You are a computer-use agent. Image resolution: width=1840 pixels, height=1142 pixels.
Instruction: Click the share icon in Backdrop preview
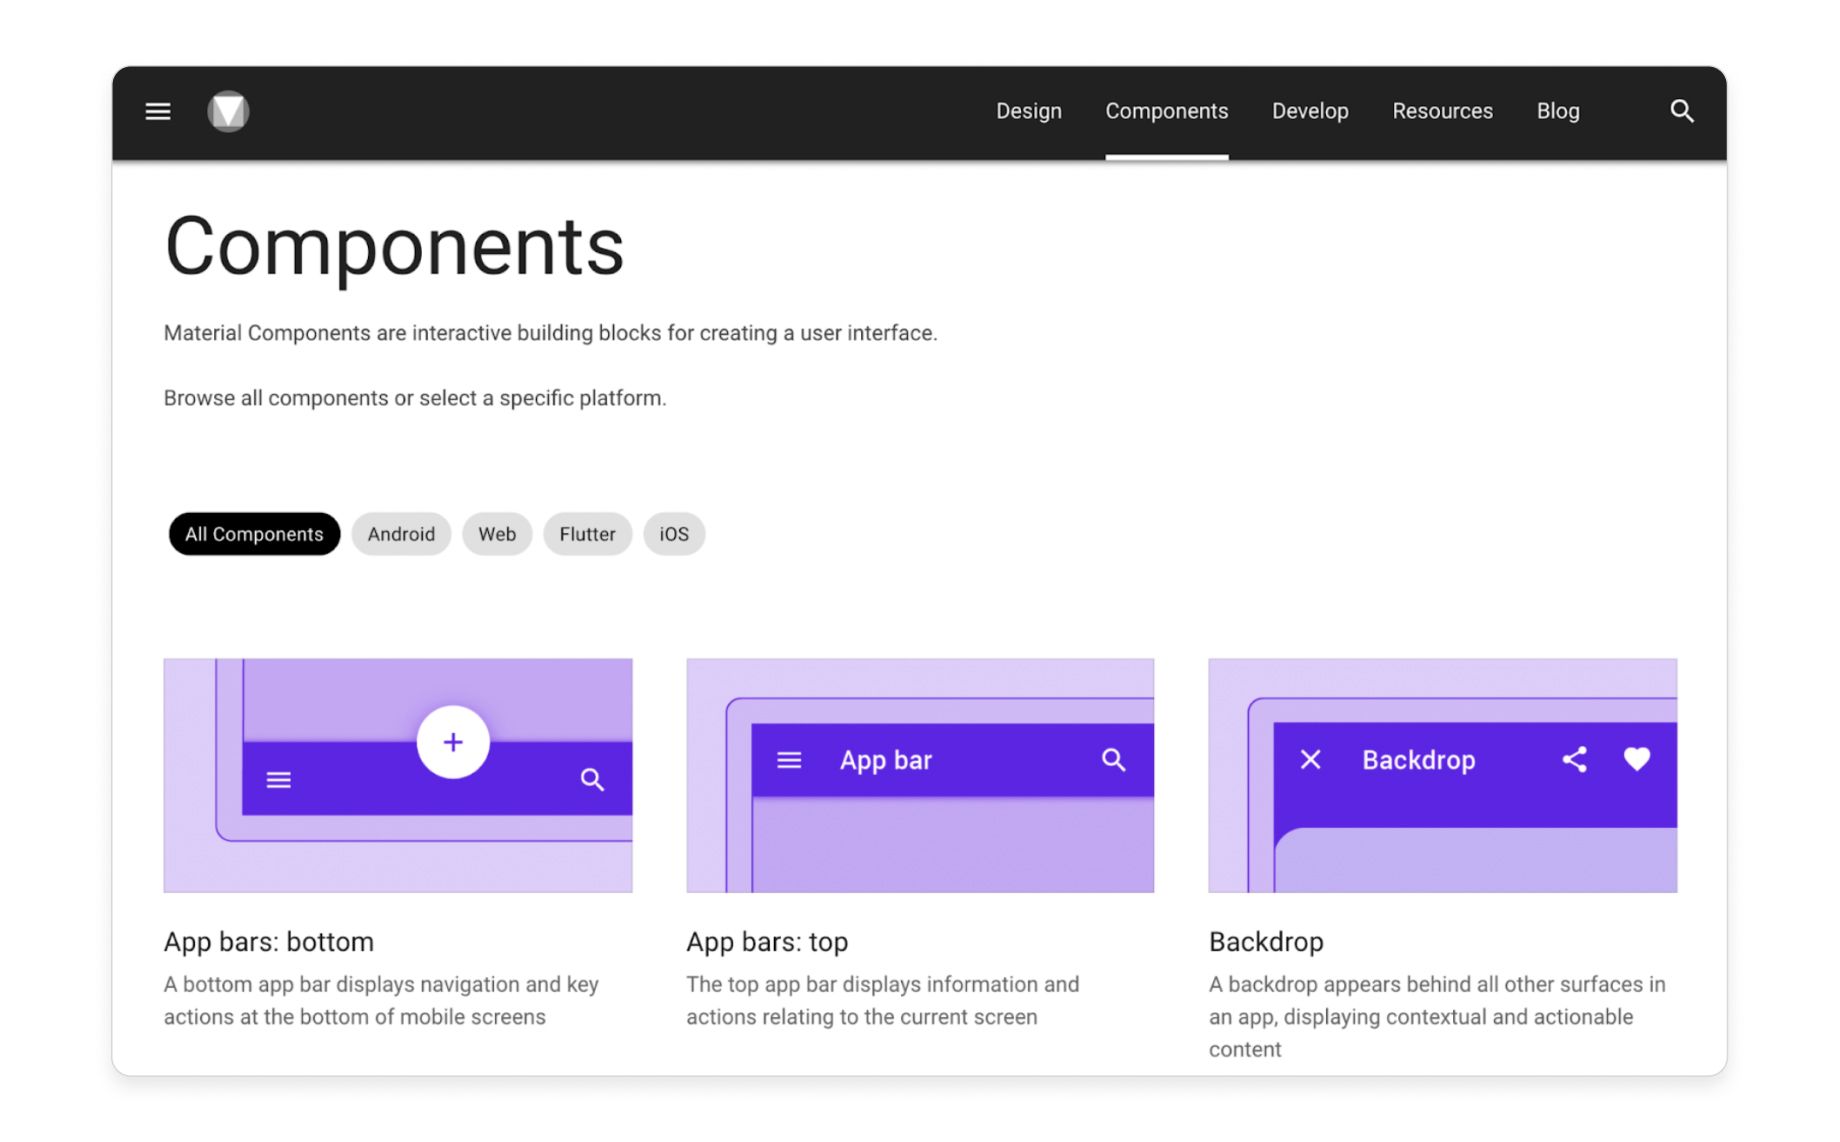coord(1574,760)
